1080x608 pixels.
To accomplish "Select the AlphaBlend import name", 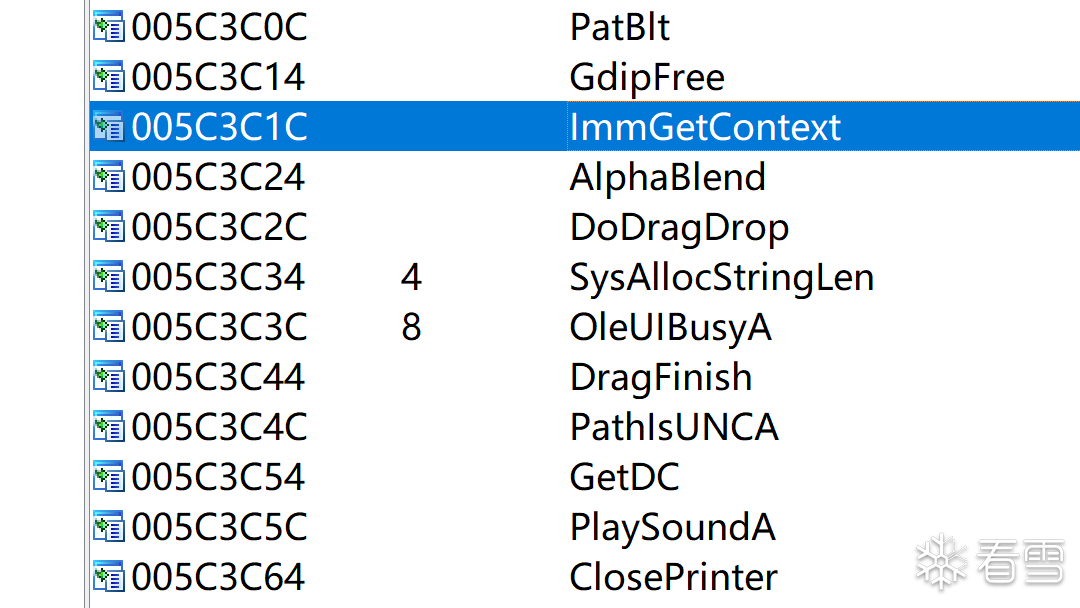I will click(667, 177).
